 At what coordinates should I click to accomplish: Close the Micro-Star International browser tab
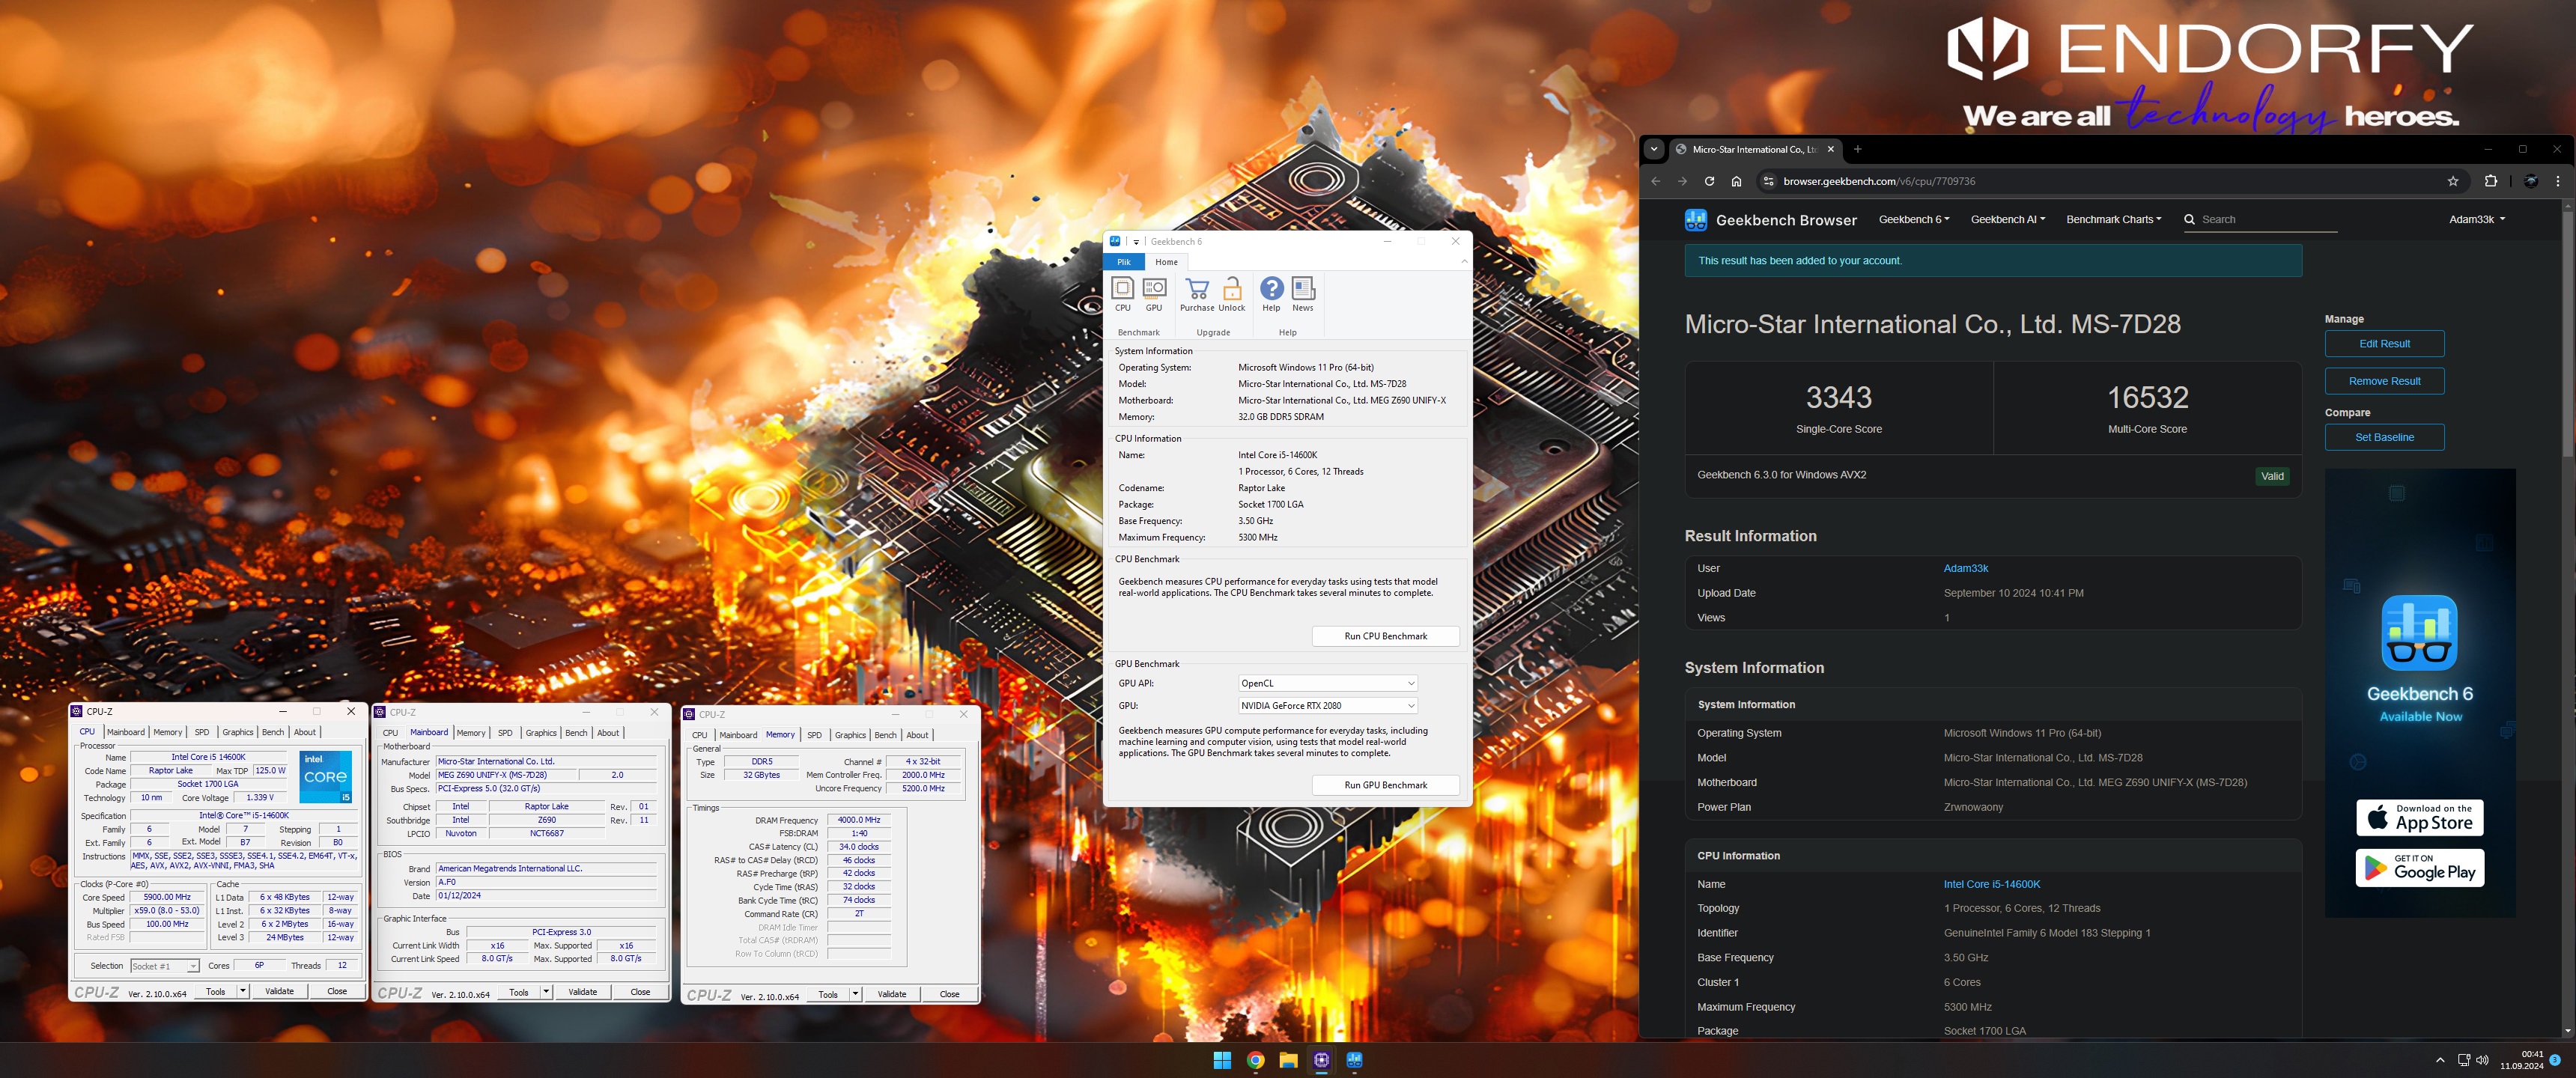point(1831,149)
